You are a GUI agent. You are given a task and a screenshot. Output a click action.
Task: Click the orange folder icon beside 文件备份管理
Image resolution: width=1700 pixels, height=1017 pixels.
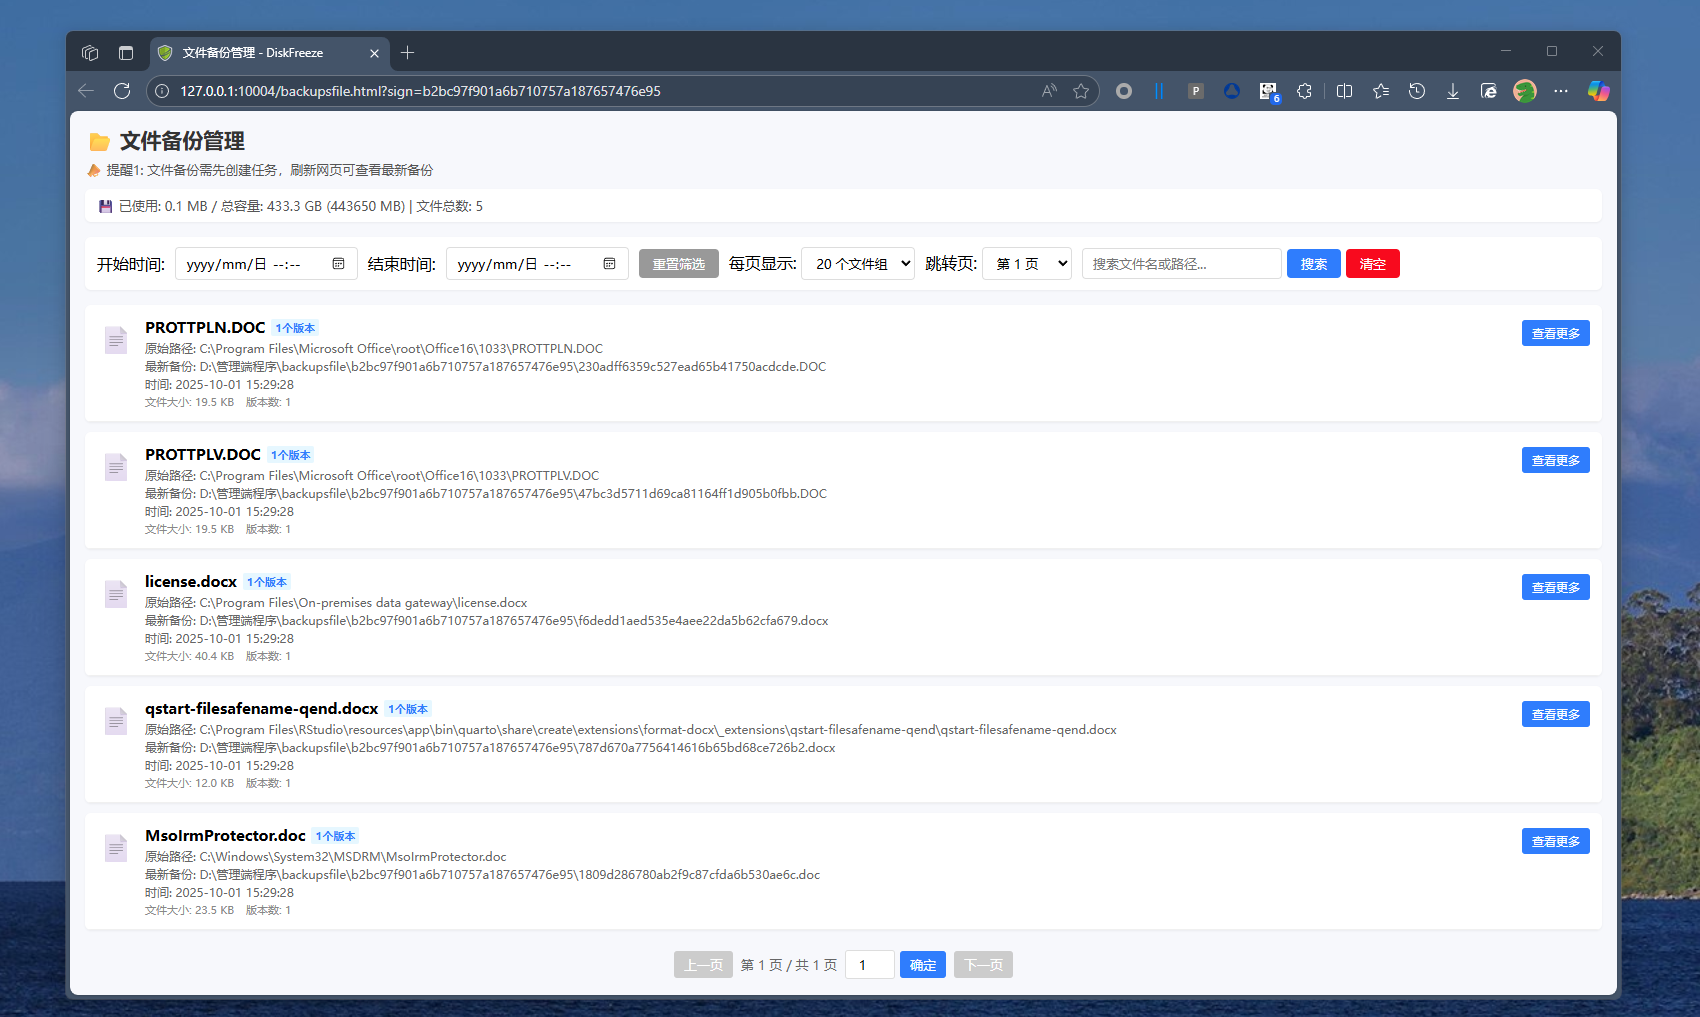[x=99, y=142]
